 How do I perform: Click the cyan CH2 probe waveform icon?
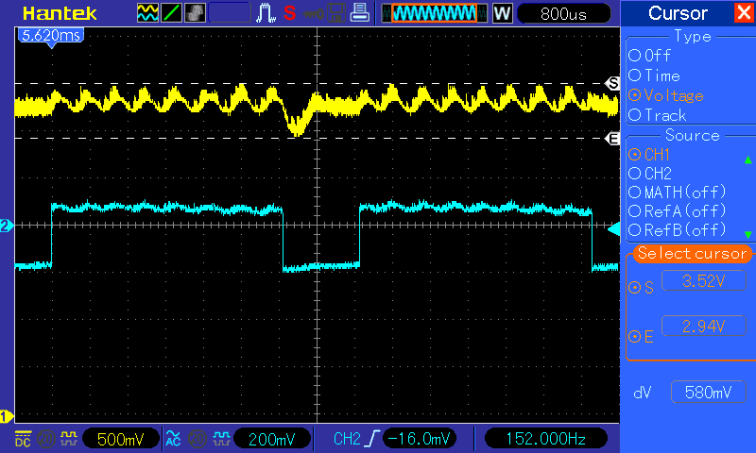coord(221,438)
